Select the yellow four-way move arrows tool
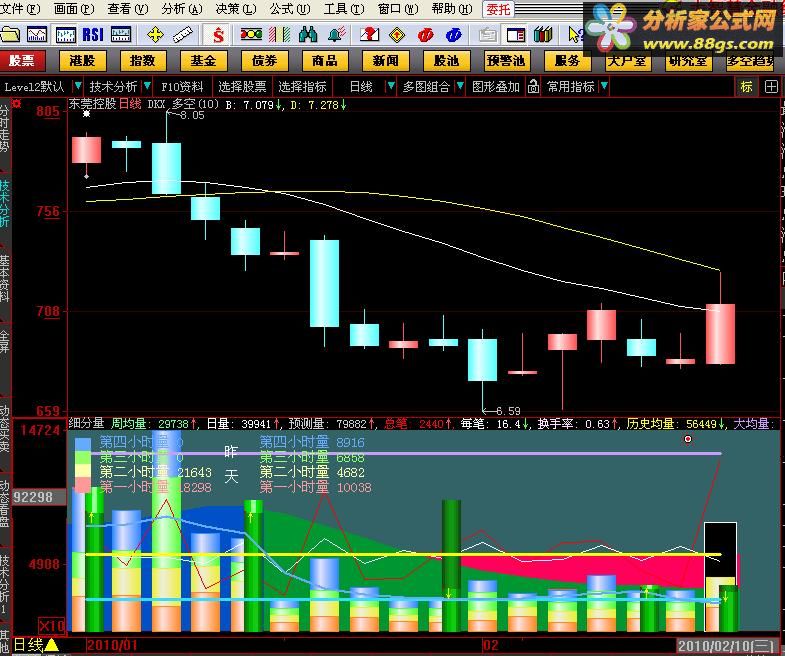 coord(155,35)
